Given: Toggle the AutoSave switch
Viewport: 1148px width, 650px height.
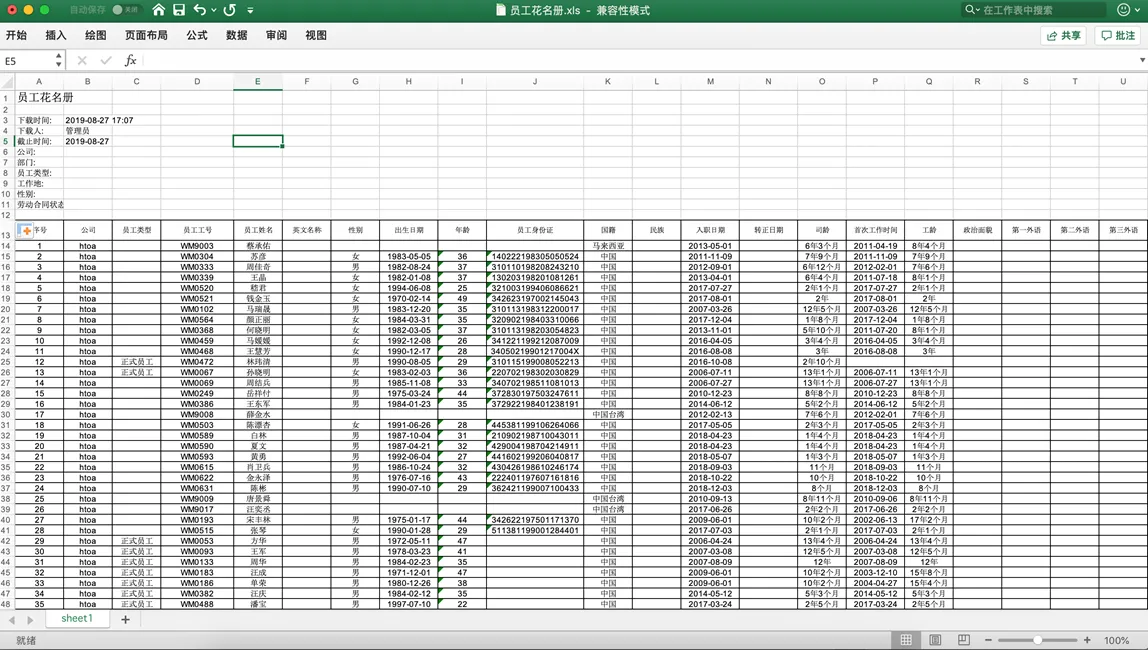Looking at the screenshot, I should [x=125, y=10].
